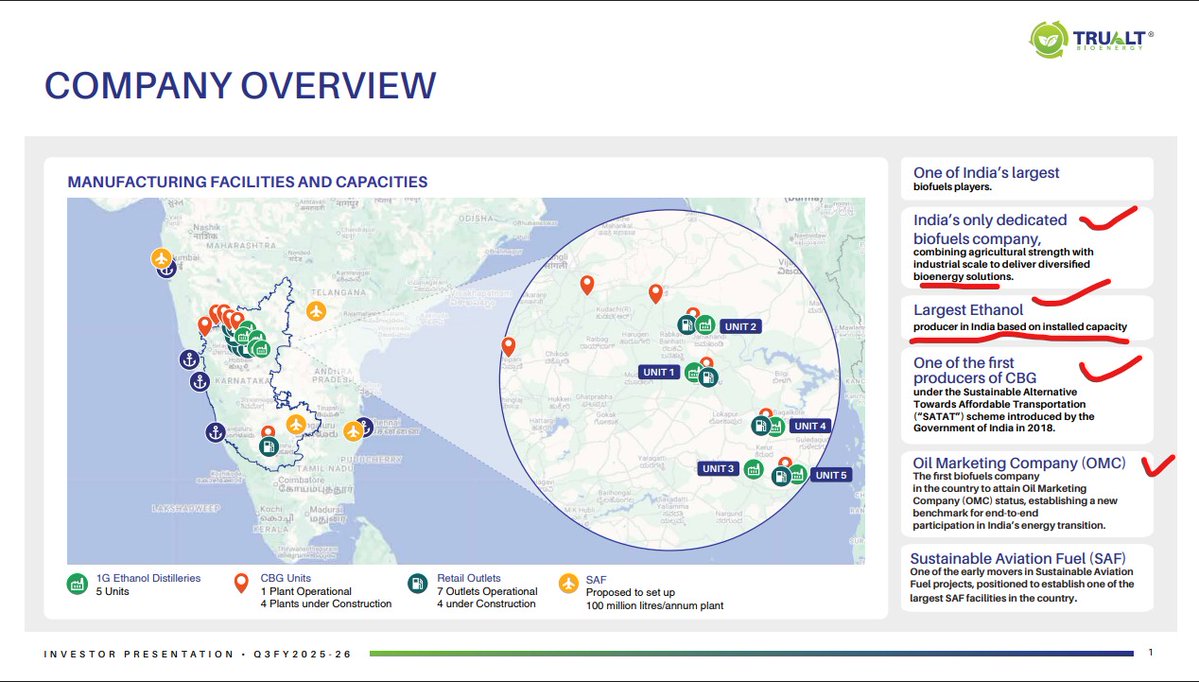Select the UNIT 2 label
The image size is (1199, 682).
pos(740,326)
